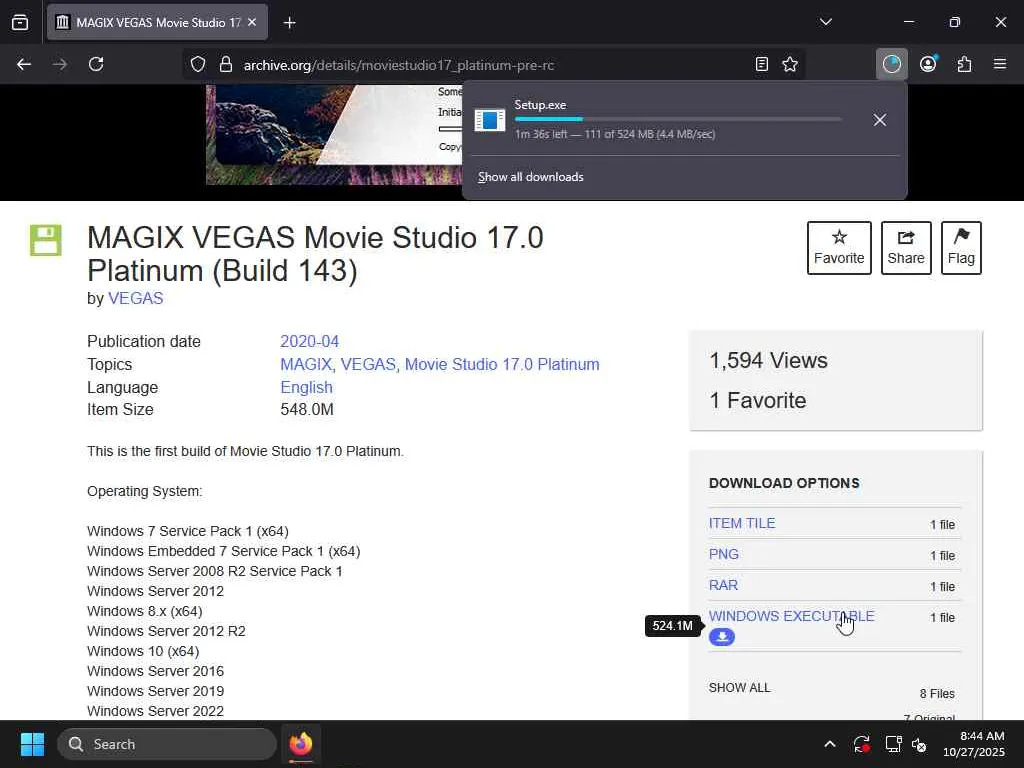Image resolution: width=1024 pixels, height=768 pixels.
Task: Open the 2020-04 publication date link
Action: click(x=310, y=342)
